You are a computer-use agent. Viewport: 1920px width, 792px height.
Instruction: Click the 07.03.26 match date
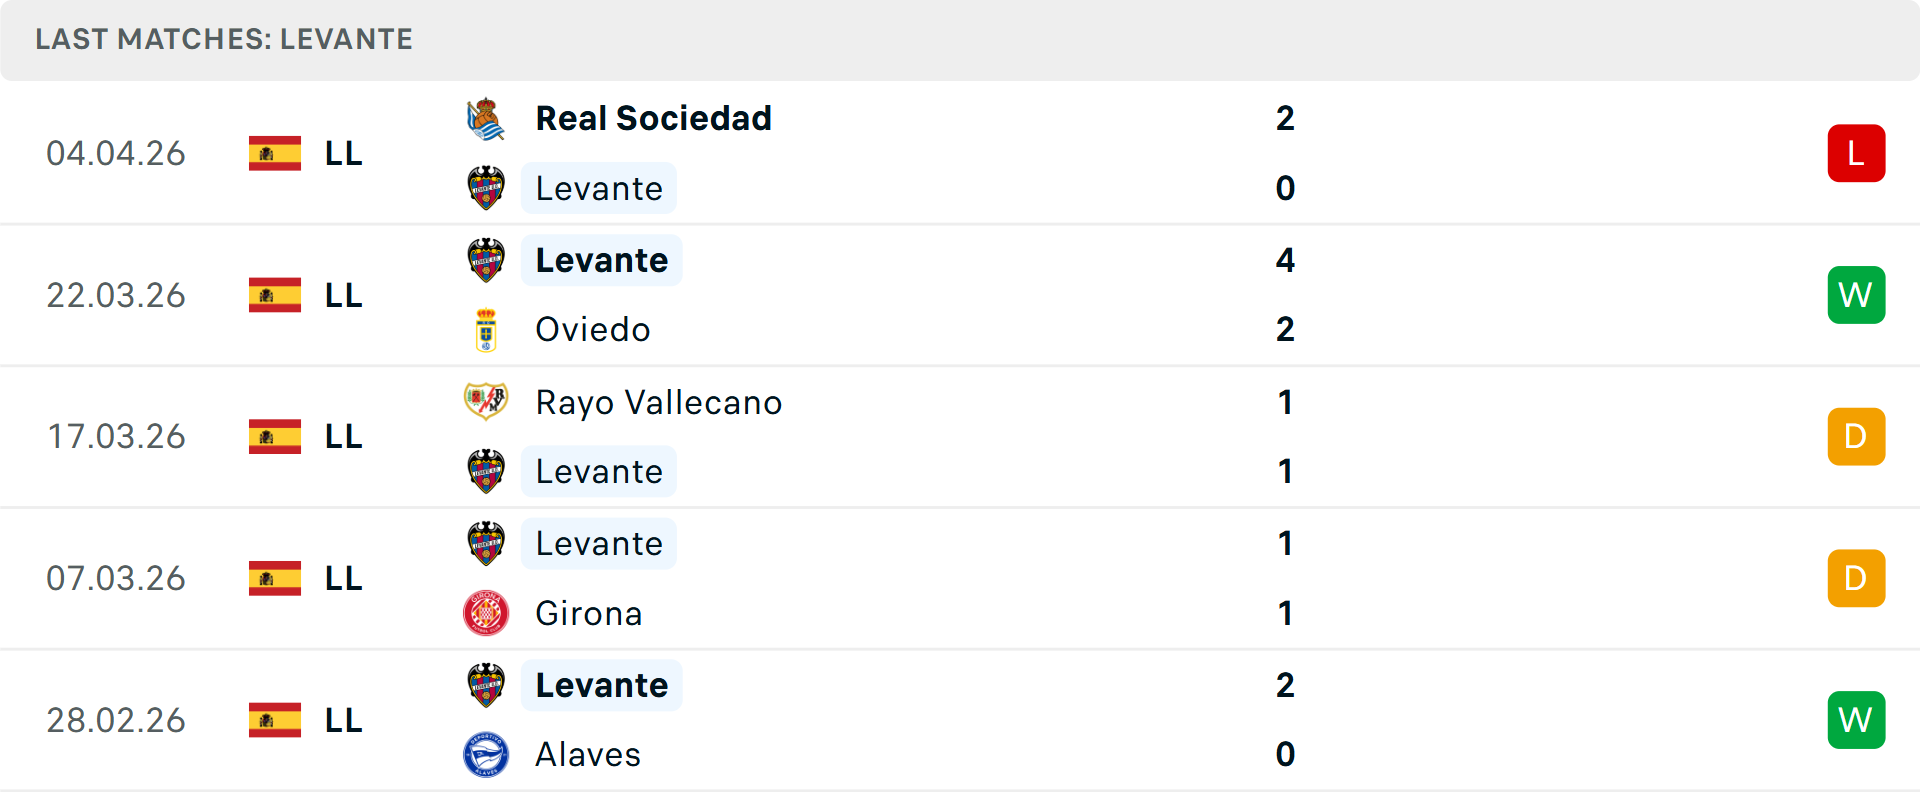click(x=116, y=578)
